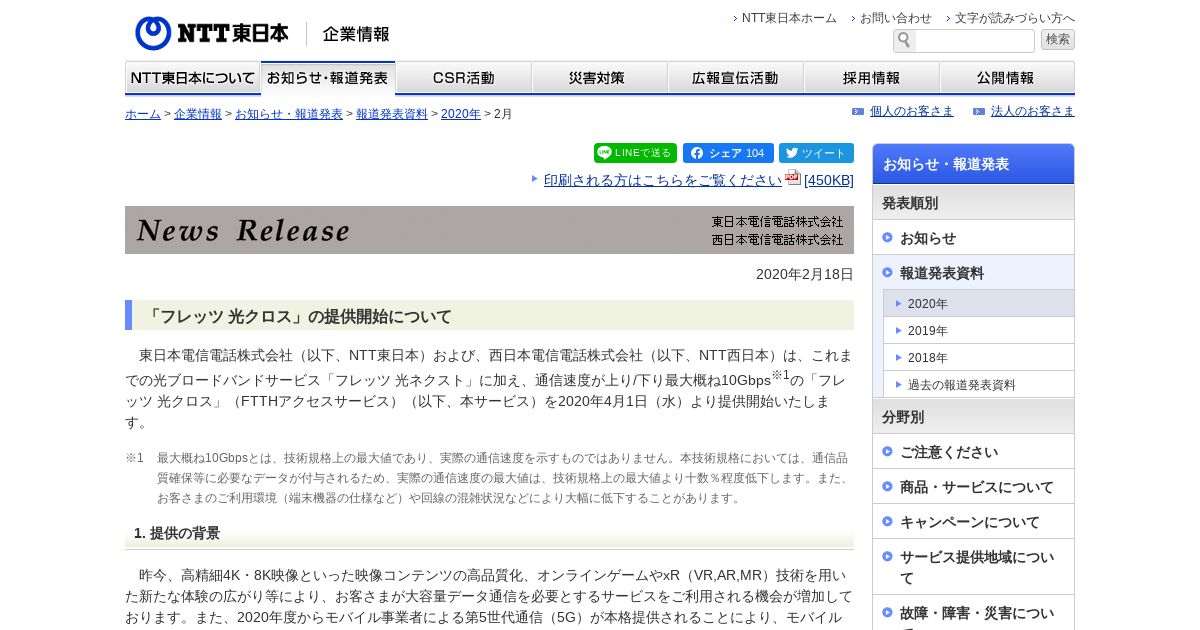Click heading 「フレッツ 光クロス」の提供開始について
This screenshot has height=630, width=1200.
coord(298,316)
